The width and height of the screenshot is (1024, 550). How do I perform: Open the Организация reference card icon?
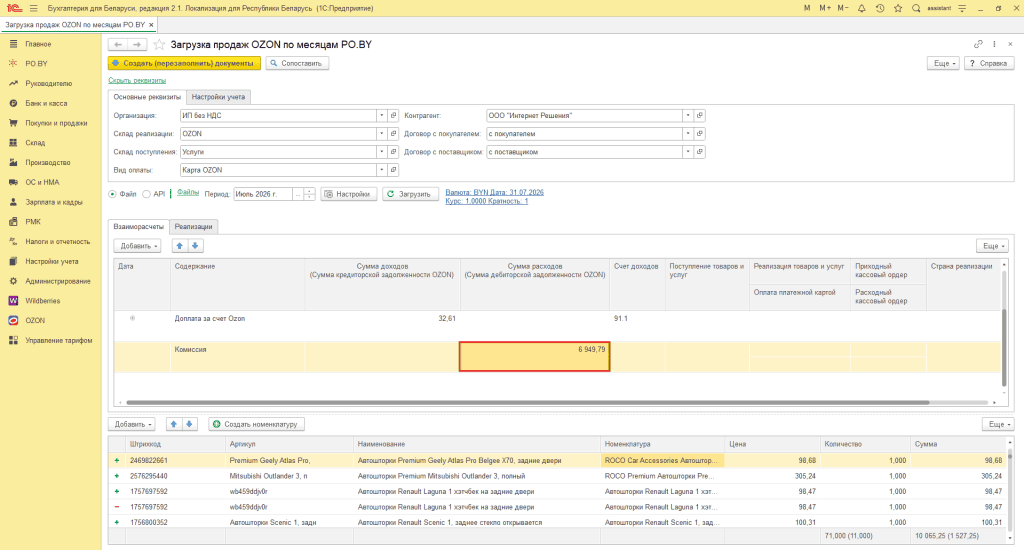[x=393, y=116]
